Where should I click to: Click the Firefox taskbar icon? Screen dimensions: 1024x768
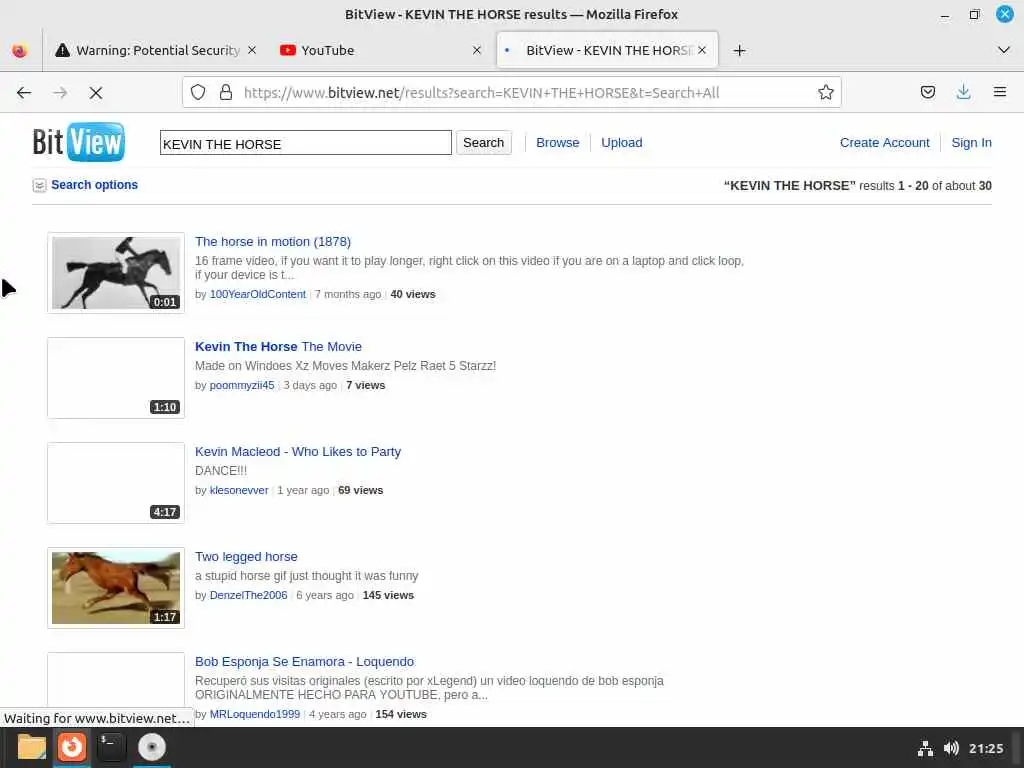[x=72, y=747]
